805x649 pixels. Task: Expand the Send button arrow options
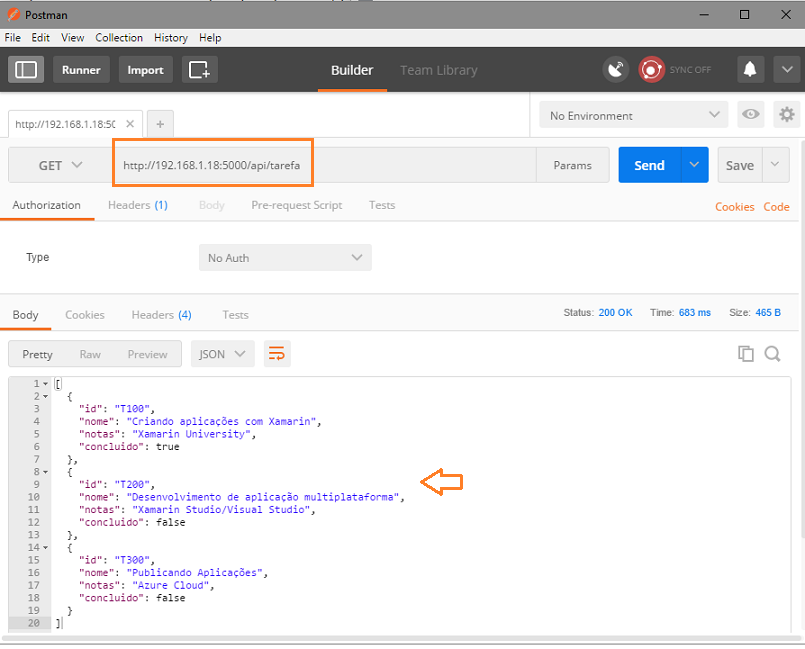point(694,165)
